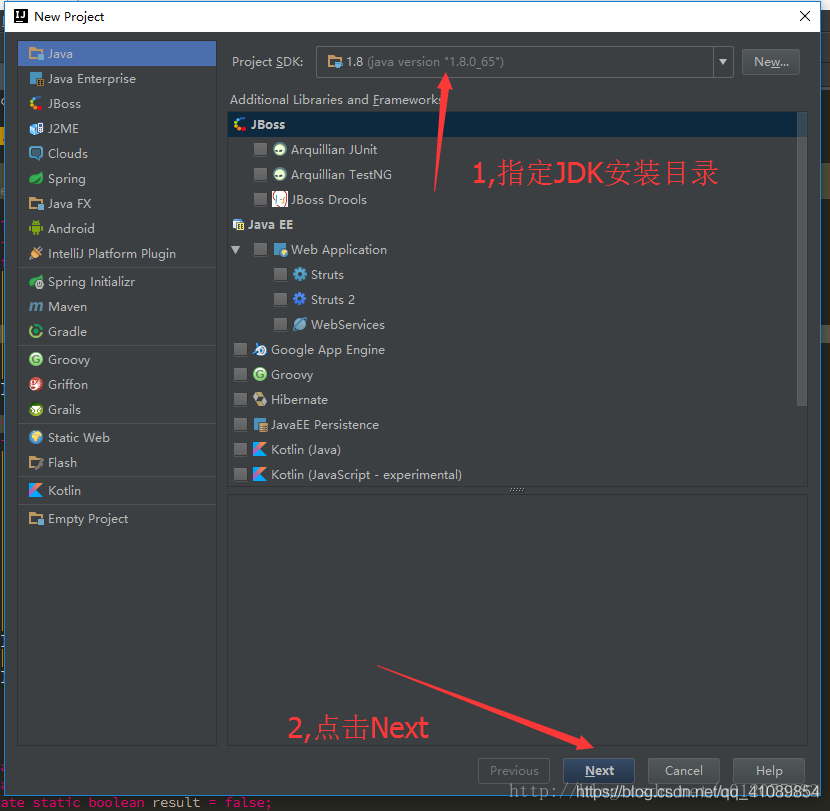Select the Kotlin icon in the sidebar
The height and width of the screenshot is (811, 830).
[36, 490]
